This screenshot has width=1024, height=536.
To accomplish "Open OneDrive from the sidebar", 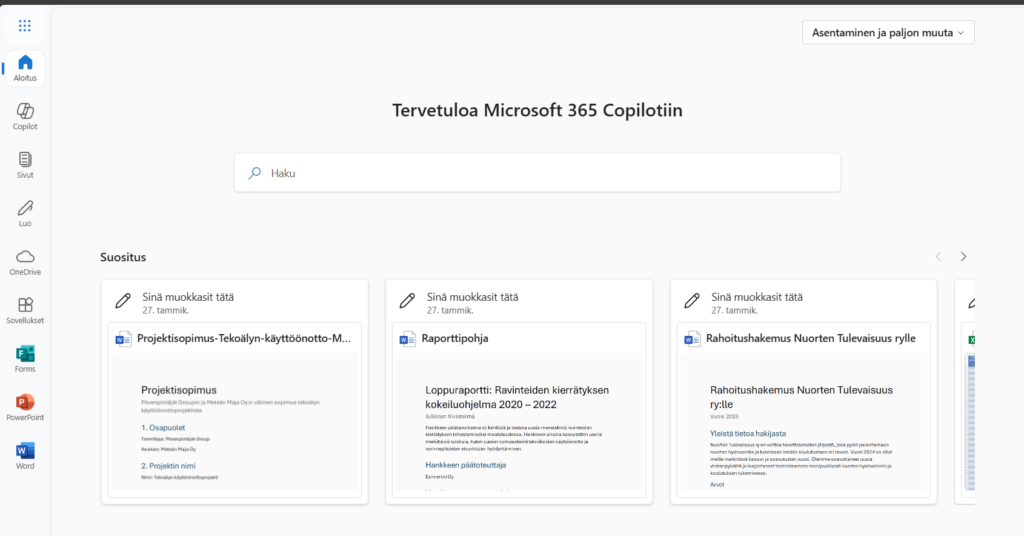I will pyautogui.click(x=25, y=262).
